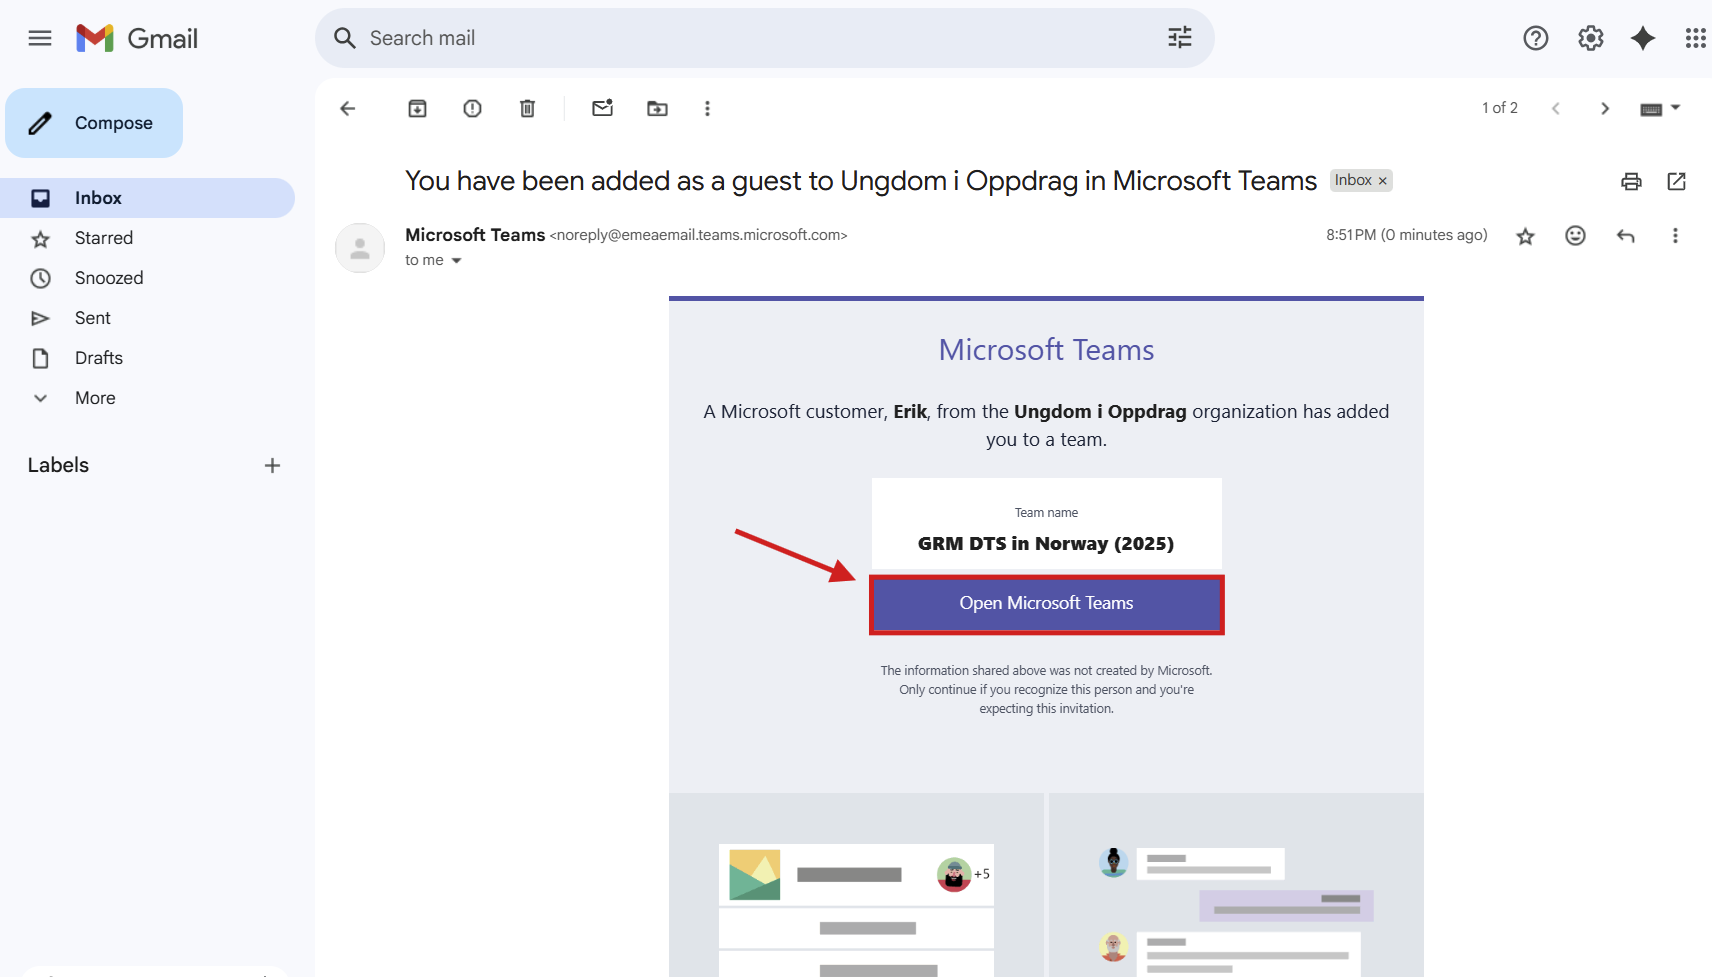Show recipient details next to 'to me'
Image resolution: width=1712 pixels, height=977 pixels.
point(457,260)
